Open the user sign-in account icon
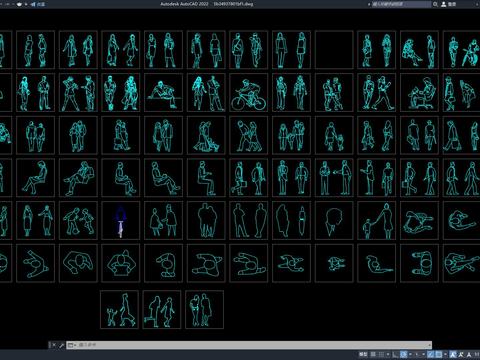This screenshot has height=360, width=480. 444,4
